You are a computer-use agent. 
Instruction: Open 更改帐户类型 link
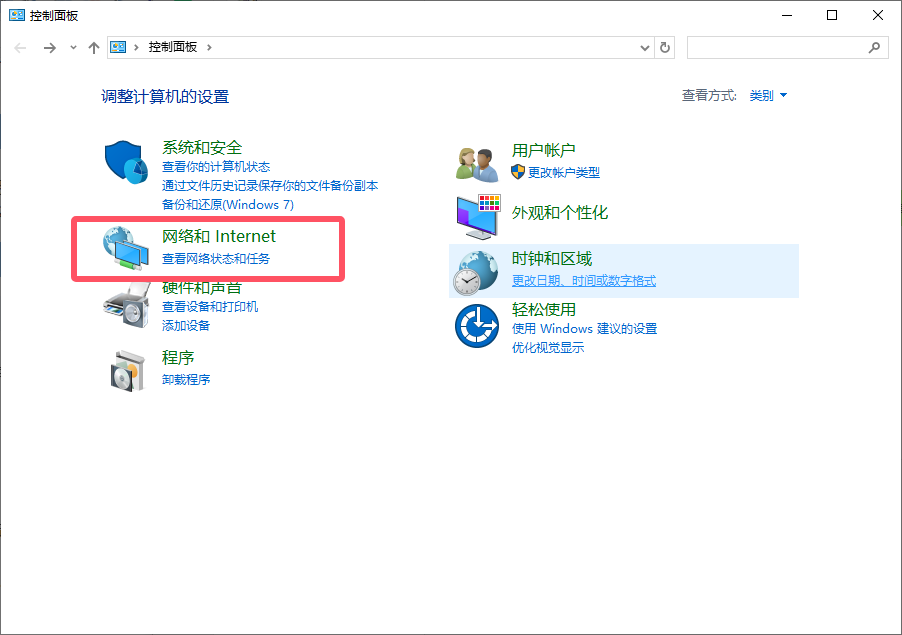(563, 172)
